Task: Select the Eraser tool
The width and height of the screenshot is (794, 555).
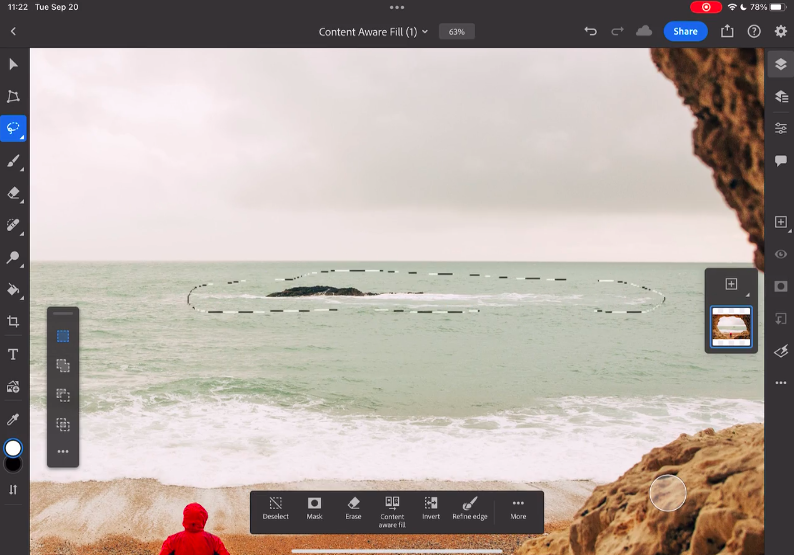Action: (x=14, y=193)
